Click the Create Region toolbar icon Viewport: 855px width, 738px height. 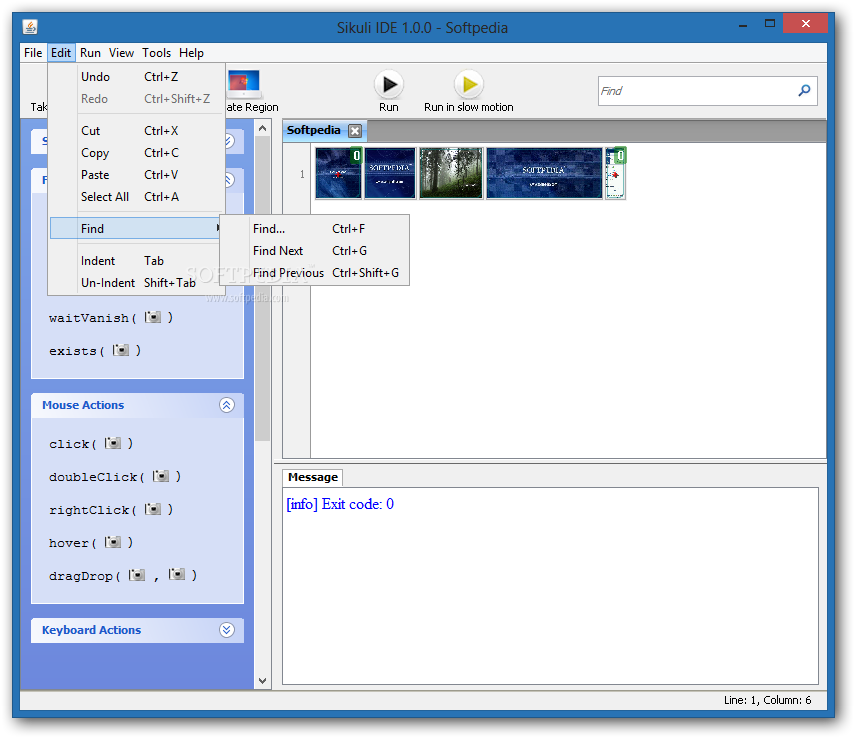tap(244, 83)
